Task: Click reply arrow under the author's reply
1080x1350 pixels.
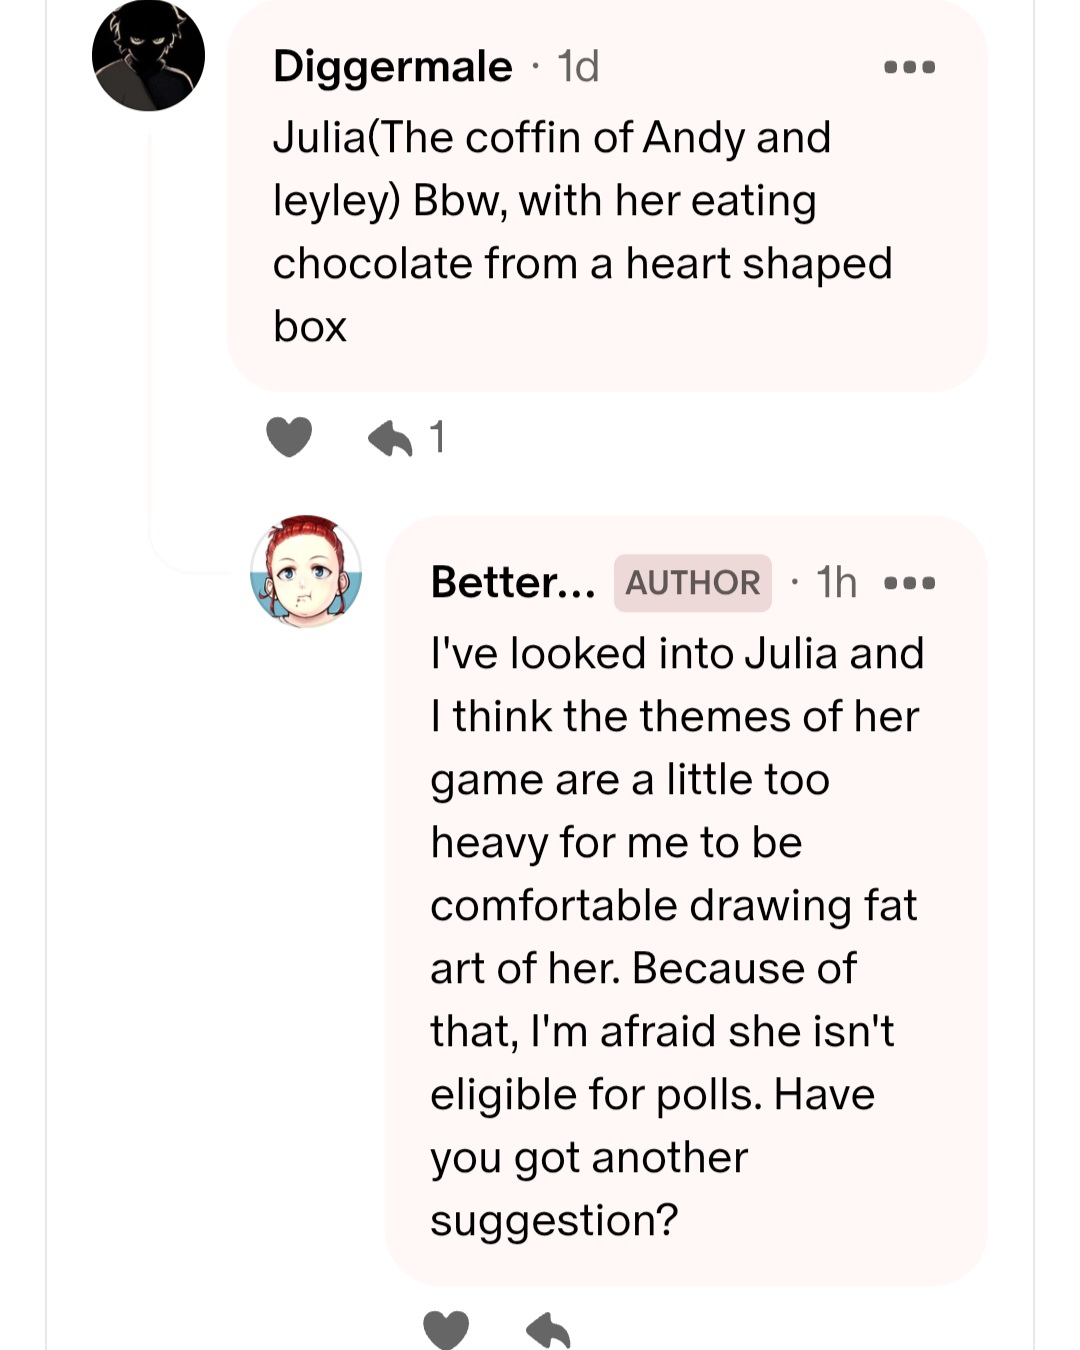Action: (548, 1329)
